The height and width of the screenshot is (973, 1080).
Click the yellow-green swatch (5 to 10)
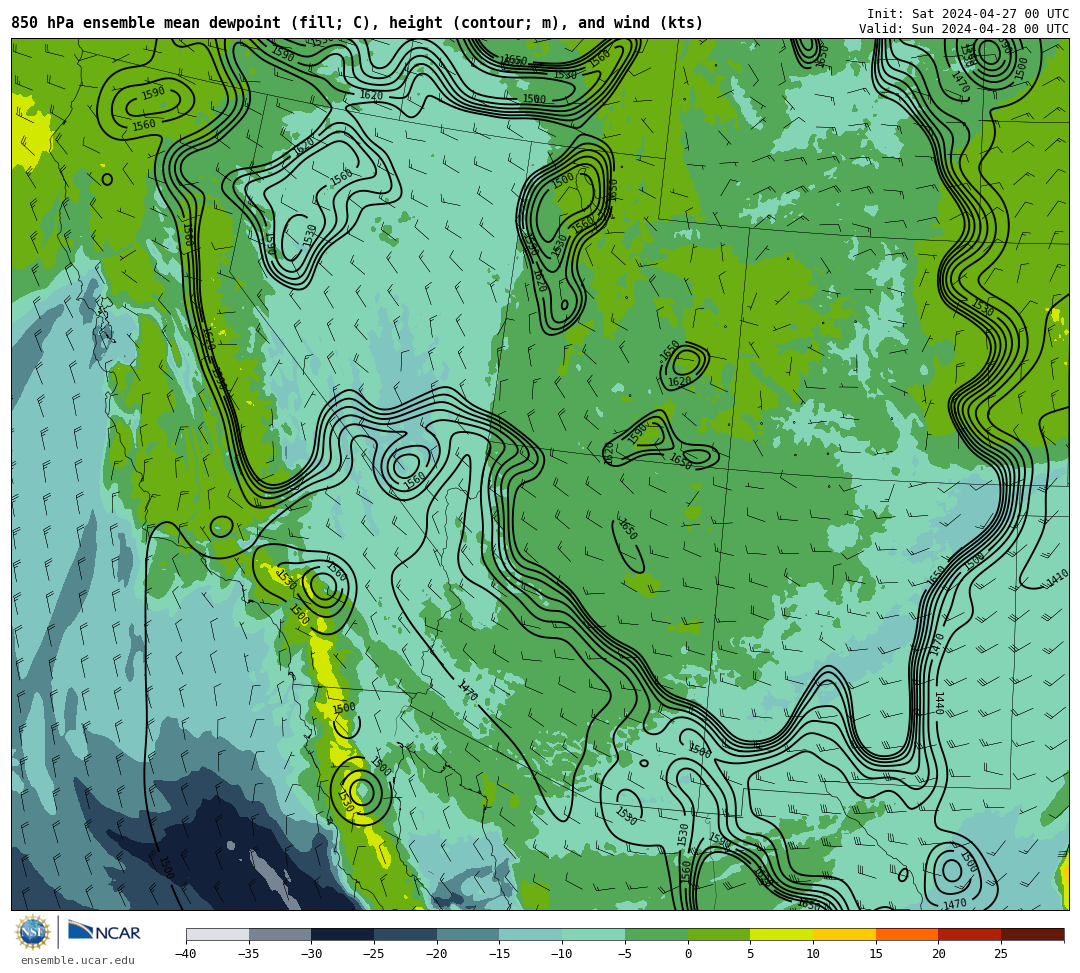point(782,934)
